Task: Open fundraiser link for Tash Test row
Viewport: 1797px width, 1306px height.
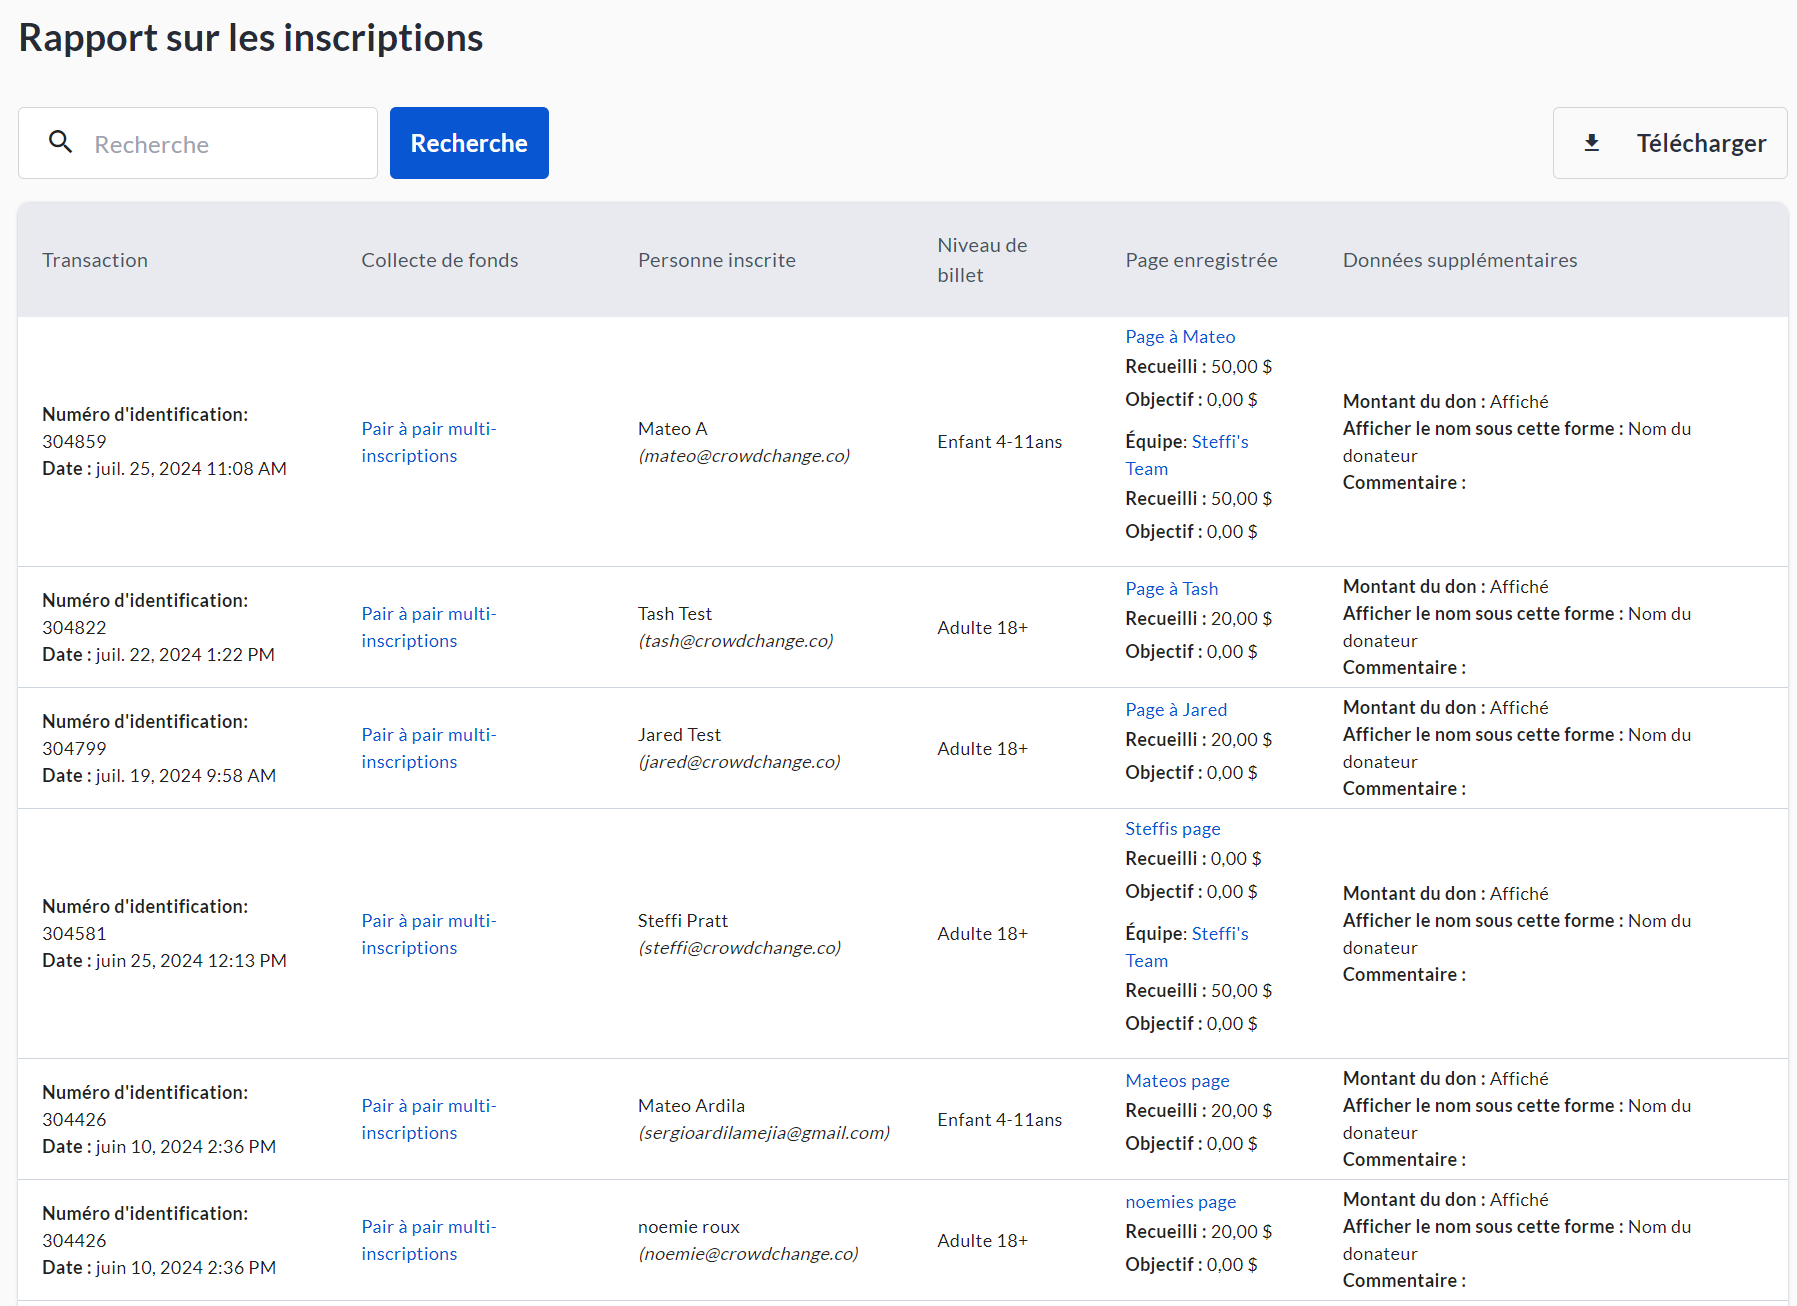Action: [x=428, y=627]
